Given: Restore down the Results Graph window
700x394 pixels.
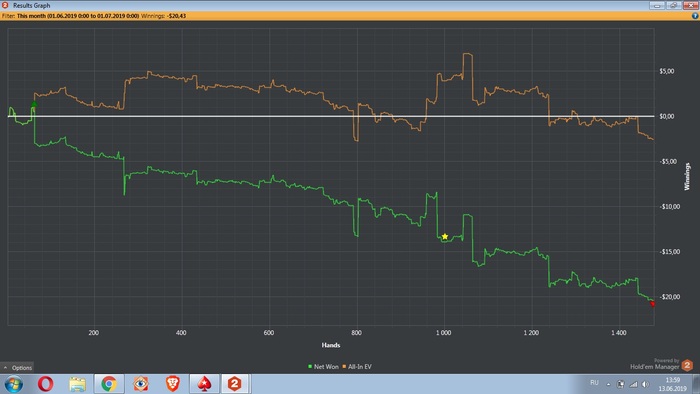Looking at the screenshot, I should click(673, 5).
